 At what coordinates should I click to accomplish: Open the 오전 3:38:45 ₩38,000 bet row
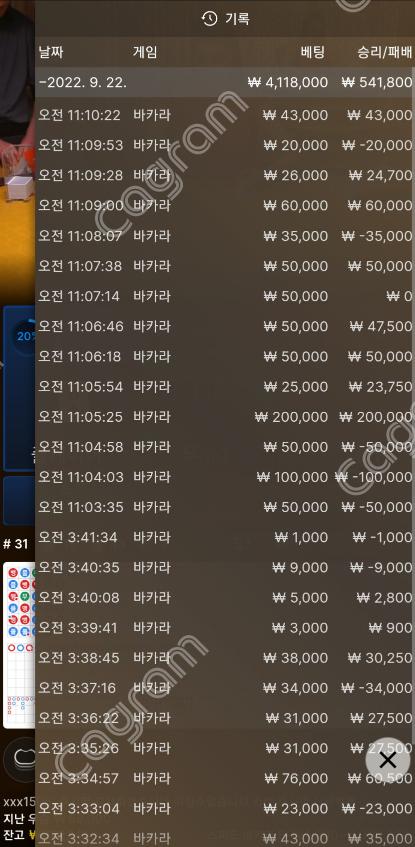pyautogui.click(x=225, y=658)
